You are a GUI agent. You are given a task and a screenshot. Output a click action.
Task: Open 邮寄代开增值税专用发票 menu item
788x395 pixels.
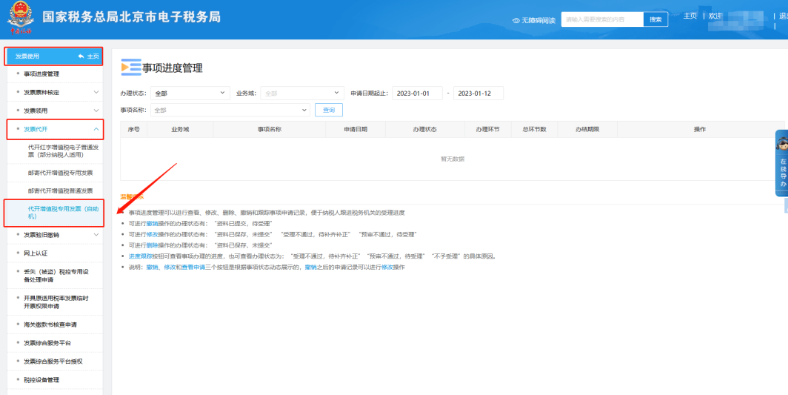click(60, 173)
